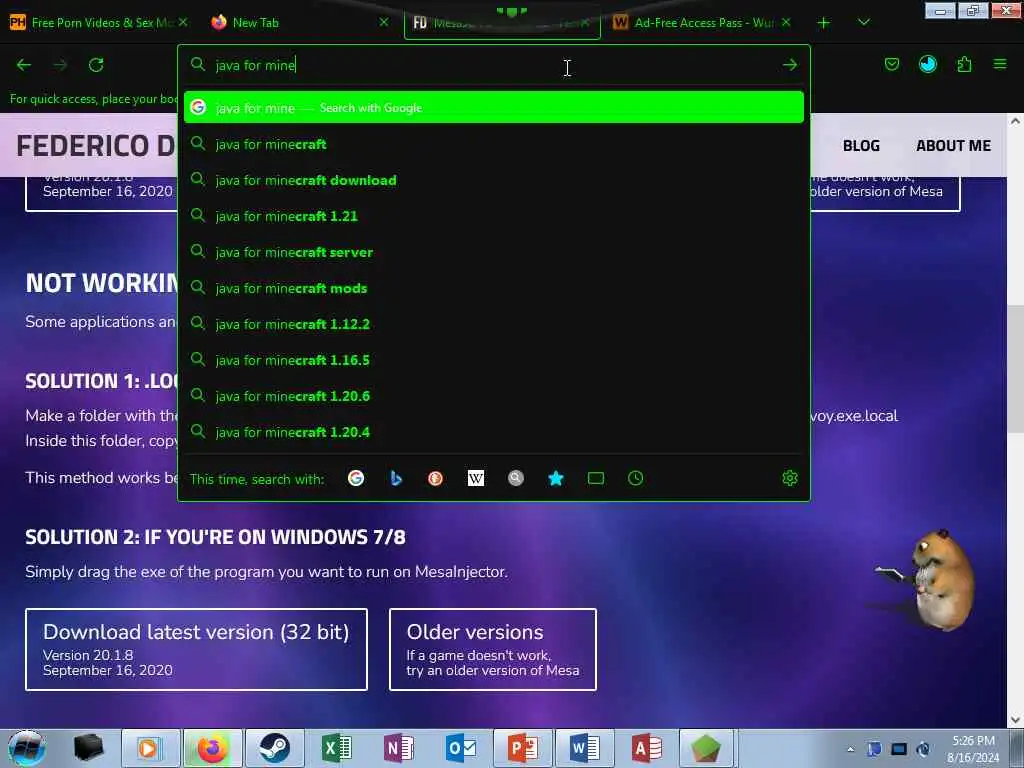This screenshot has height=768, width=1024.
Task: Open Access from the taskbar
Action: tap(647, 748)
